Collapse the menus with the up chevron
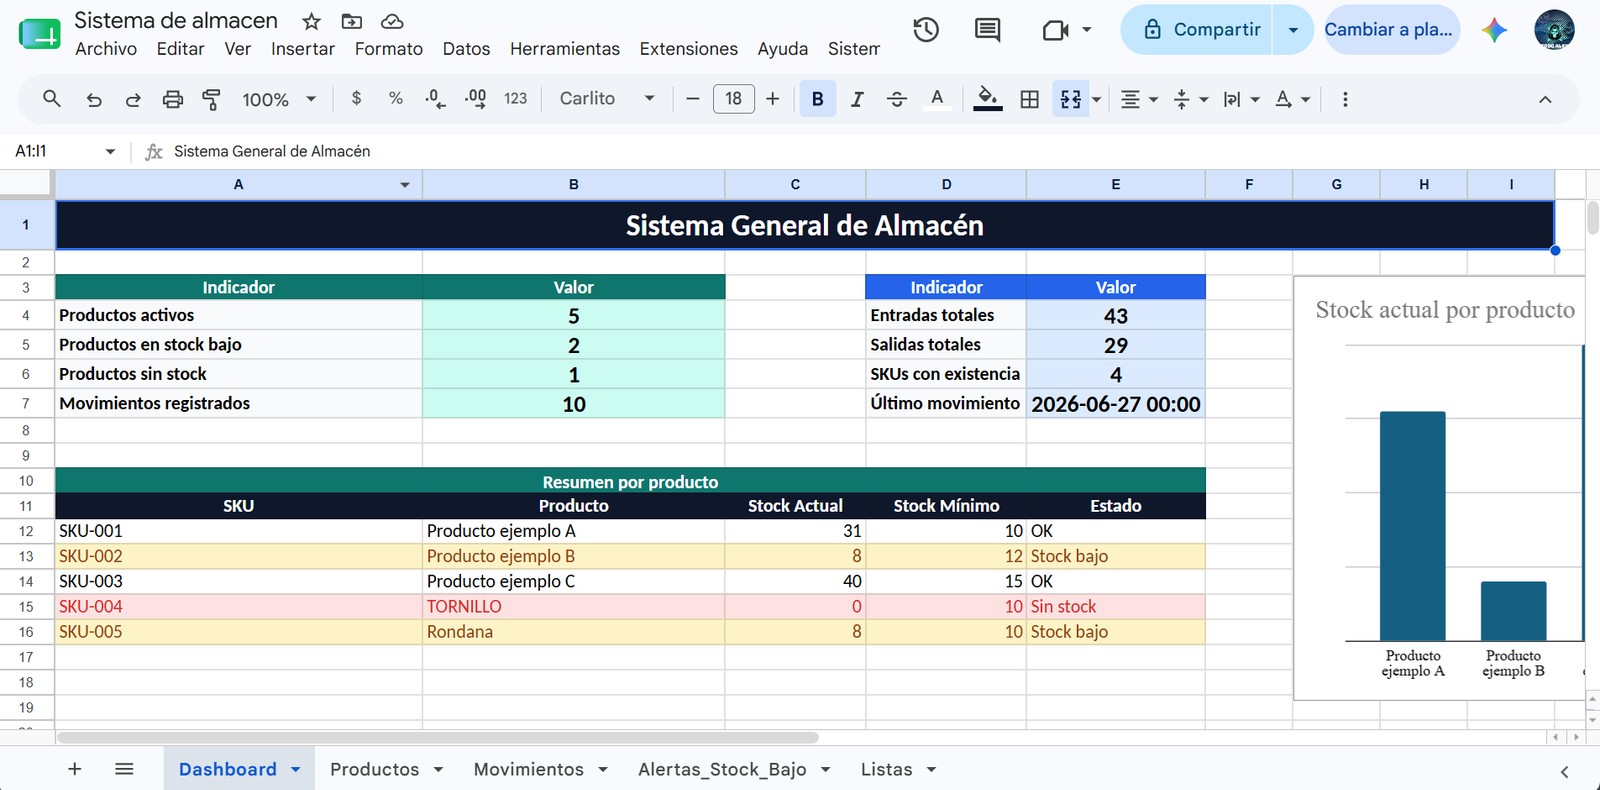This screenshot has width=1600, height=790. click(x=1545, y=99)
